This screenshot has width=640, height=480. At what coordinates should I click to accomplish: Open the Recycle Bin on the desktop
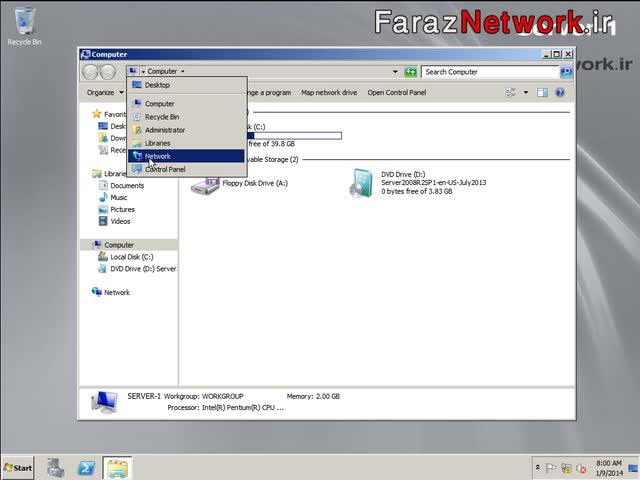tap(24, 27)
